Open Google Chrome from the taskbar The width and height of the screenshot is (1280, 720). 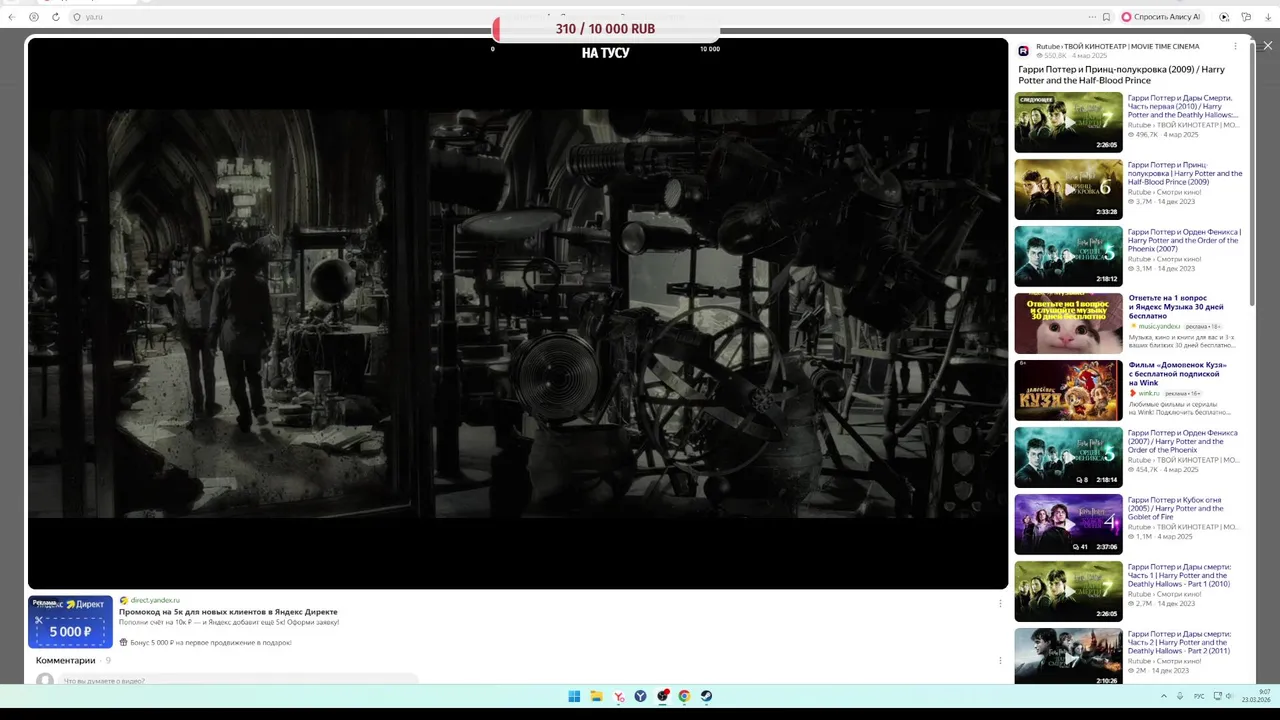click(684, 696)
